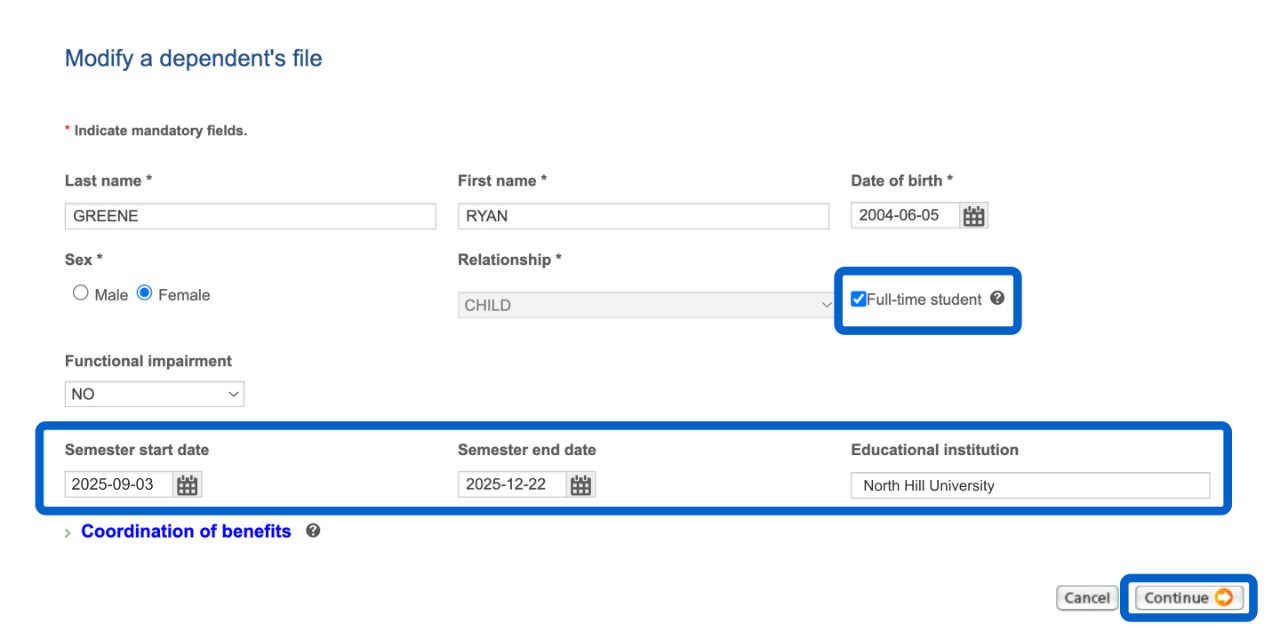
Task: Click the Semester end date text field
Action: pos(512,485)
